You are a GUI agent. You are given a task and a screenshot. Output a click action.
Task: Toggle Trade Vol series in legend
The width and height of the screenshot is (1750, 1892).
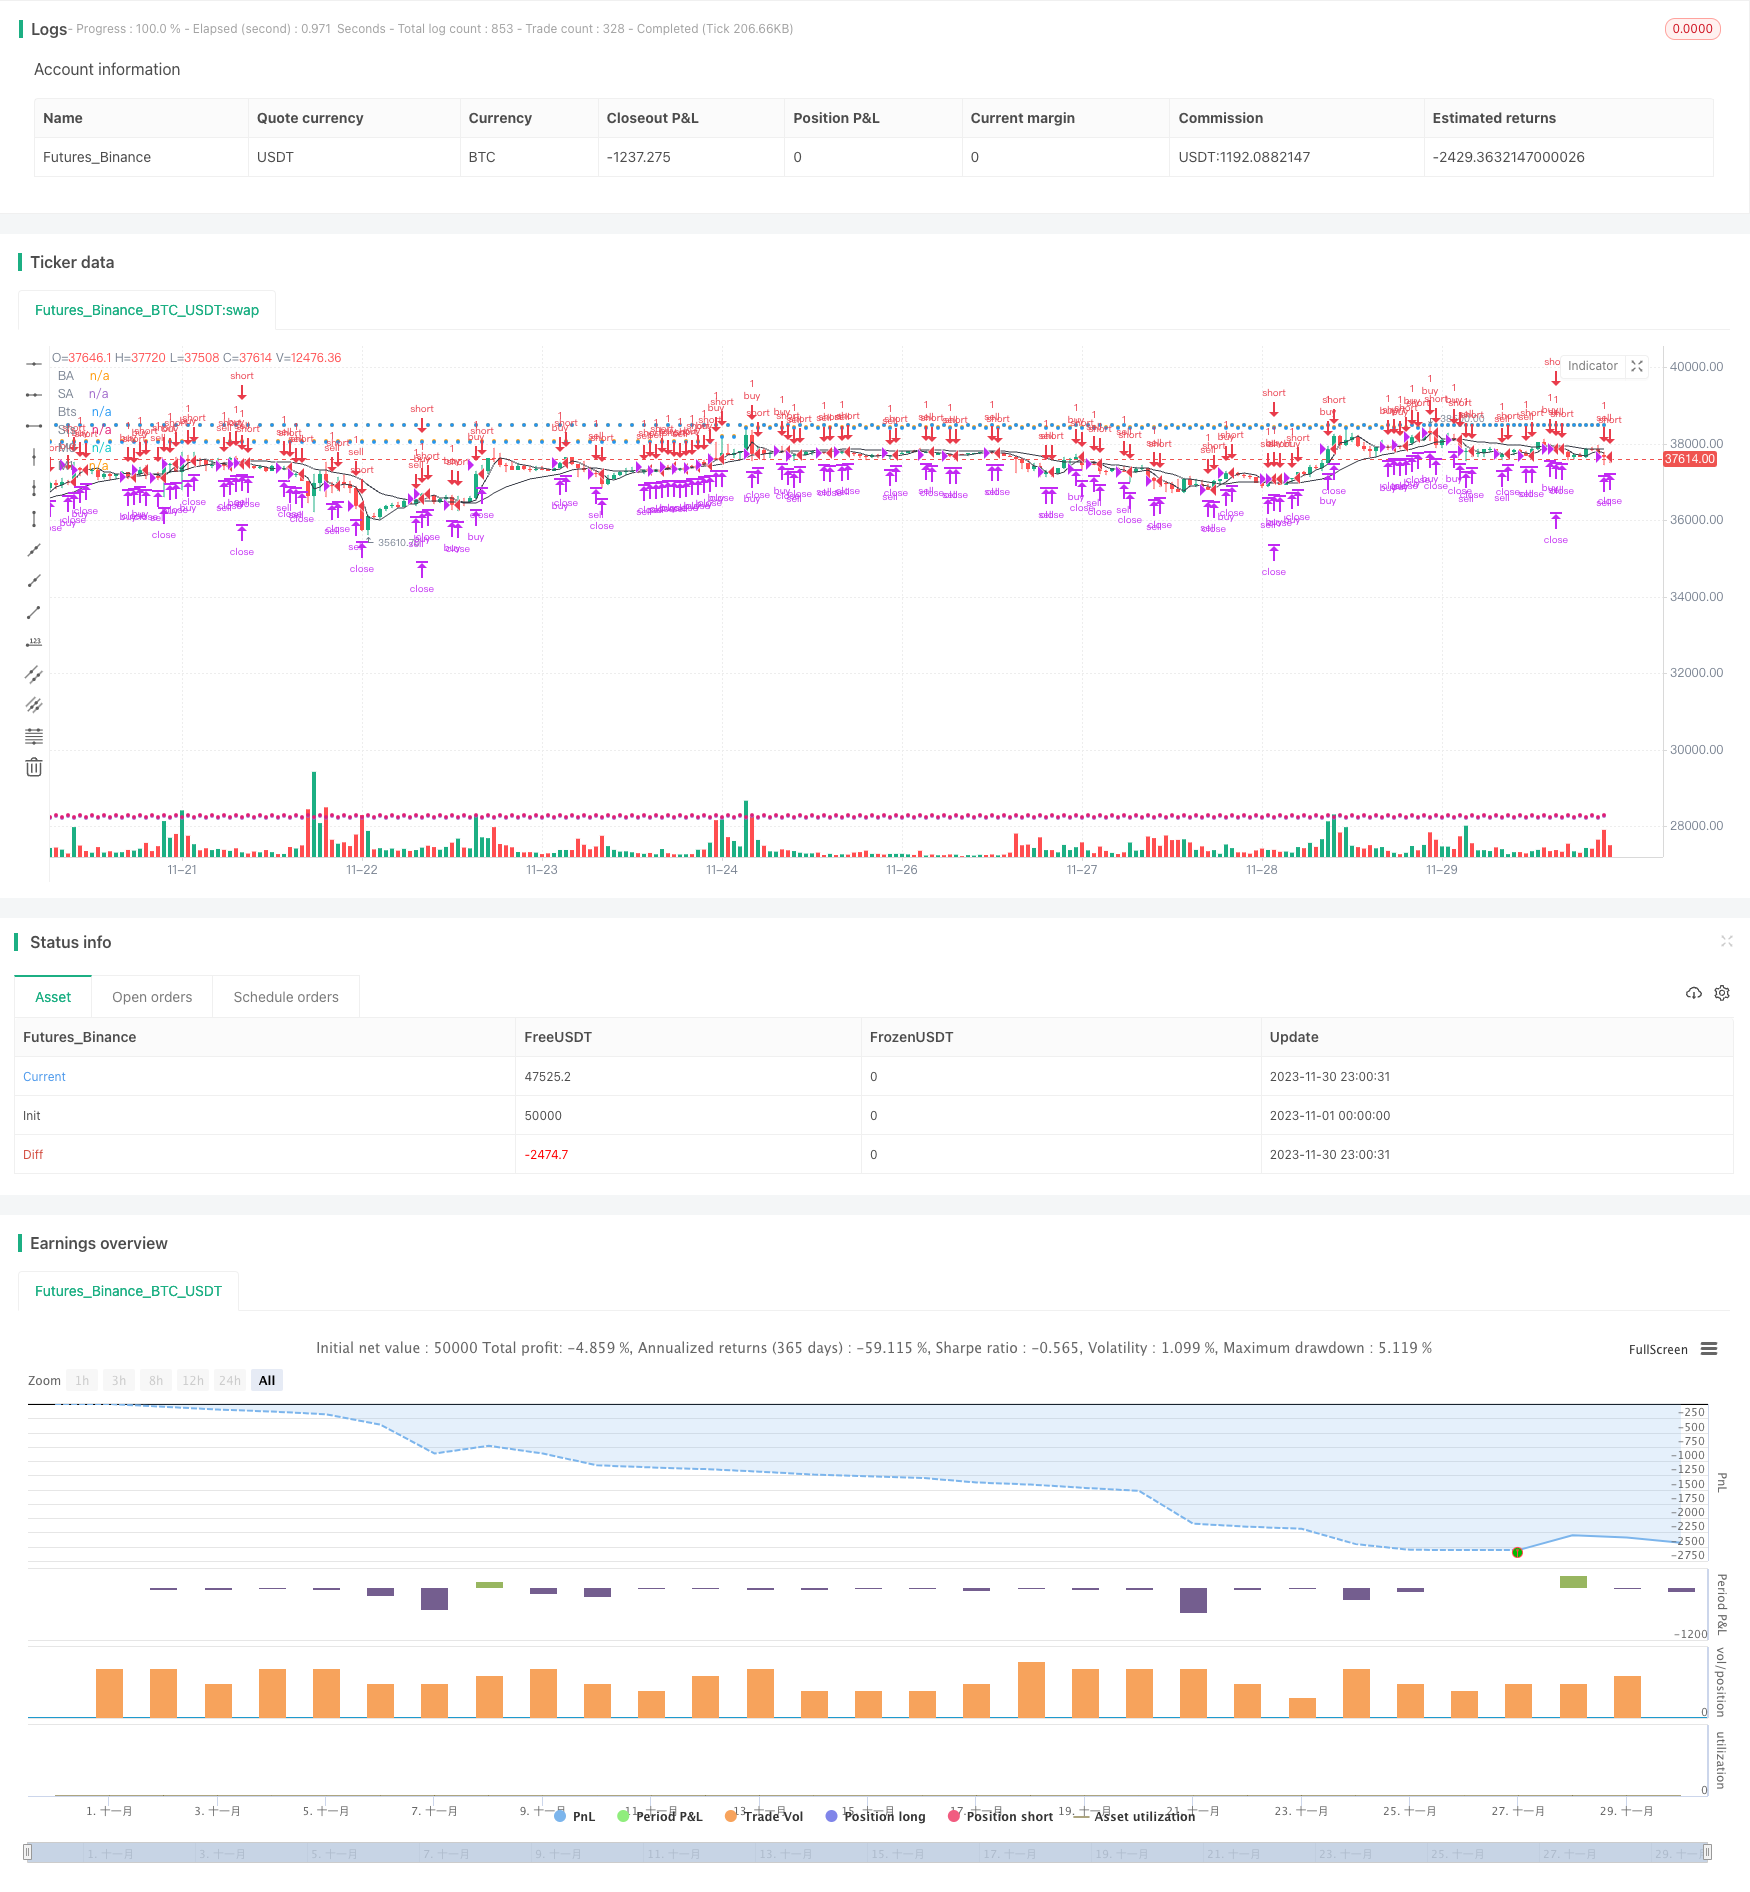764,1816
